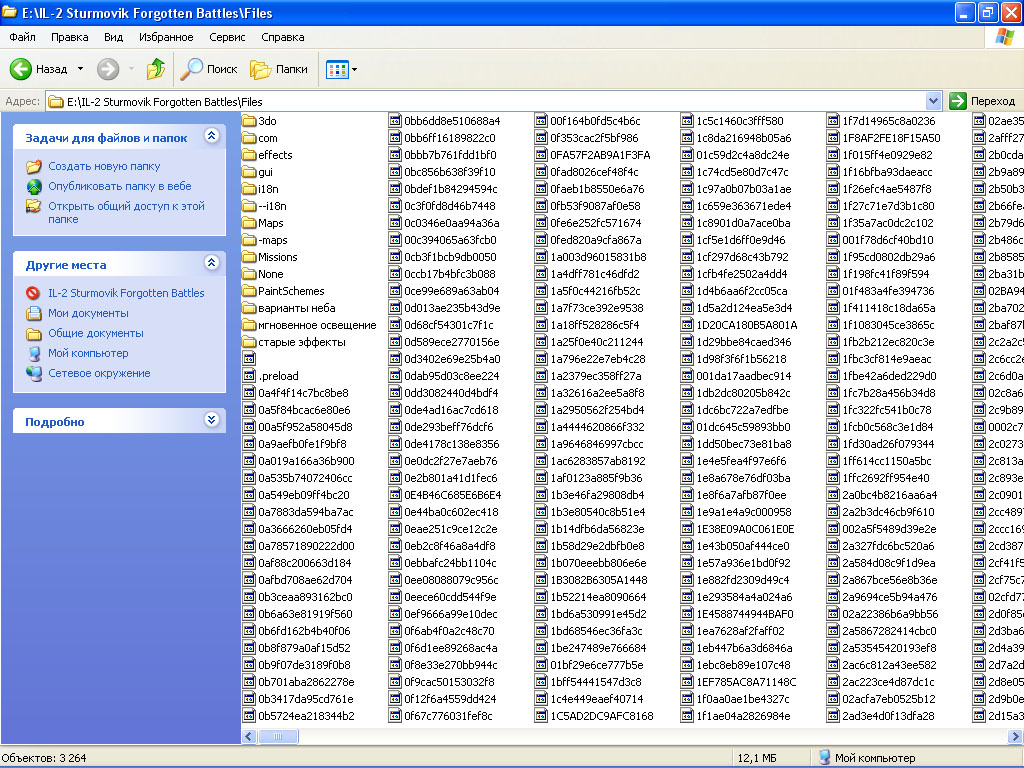Screen dimensions: 1024x768
Task: Open the view mode icon in toolbar
Action: click(x=337, y=69)
